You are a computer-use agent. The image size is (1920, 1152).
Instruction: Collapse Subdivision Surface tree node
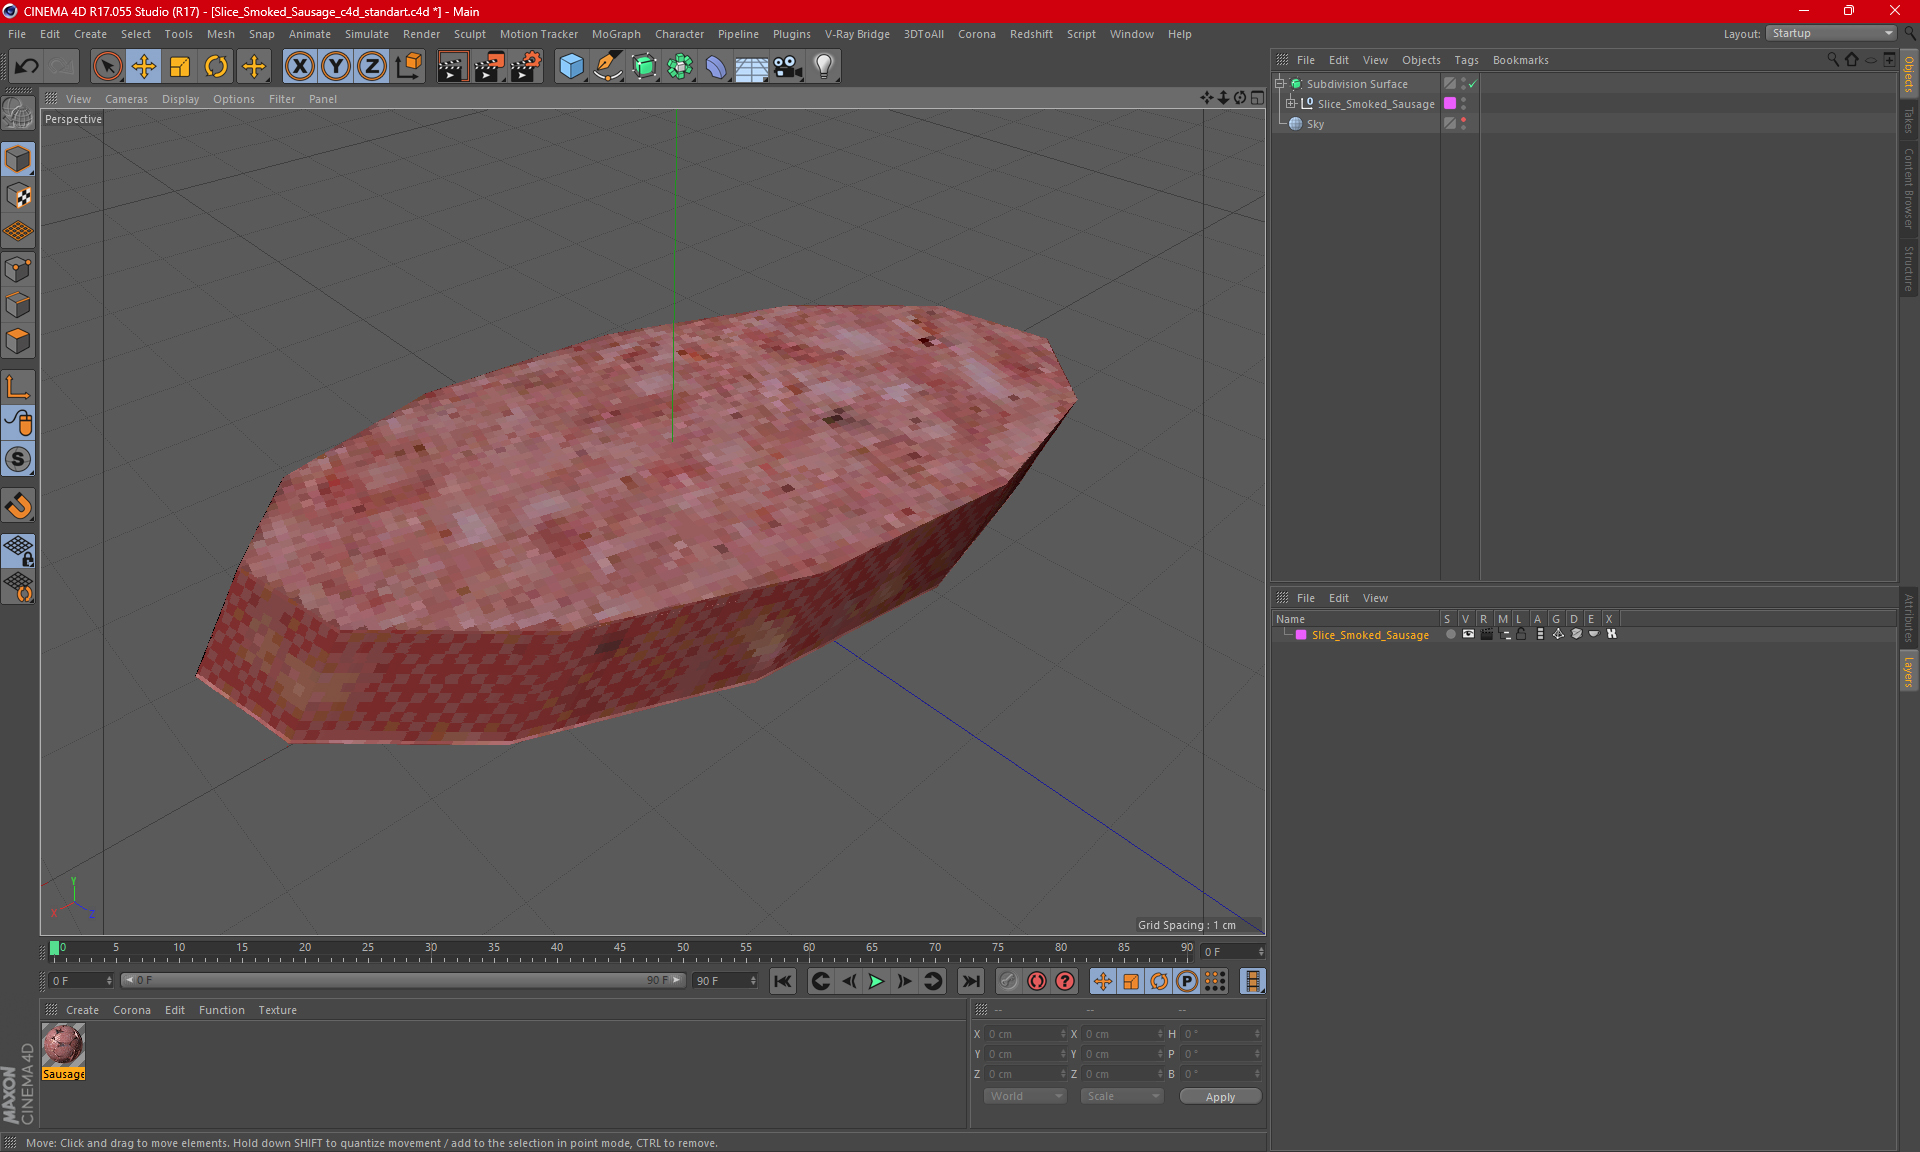(x=1280, y=84)
